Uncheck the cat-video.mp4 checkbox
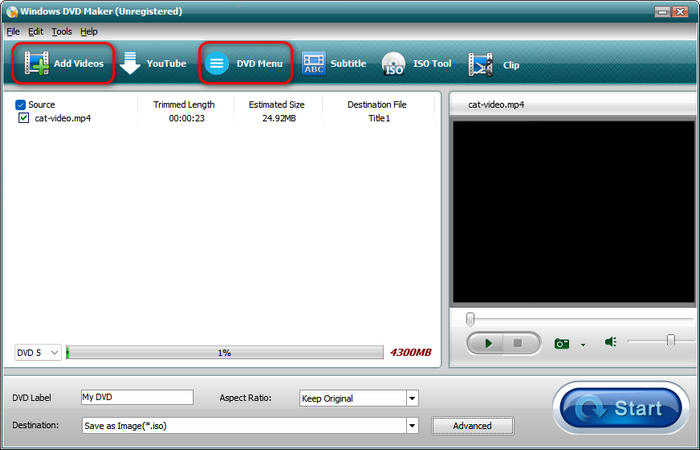The image size is (700, 450). tap(24, 118)
